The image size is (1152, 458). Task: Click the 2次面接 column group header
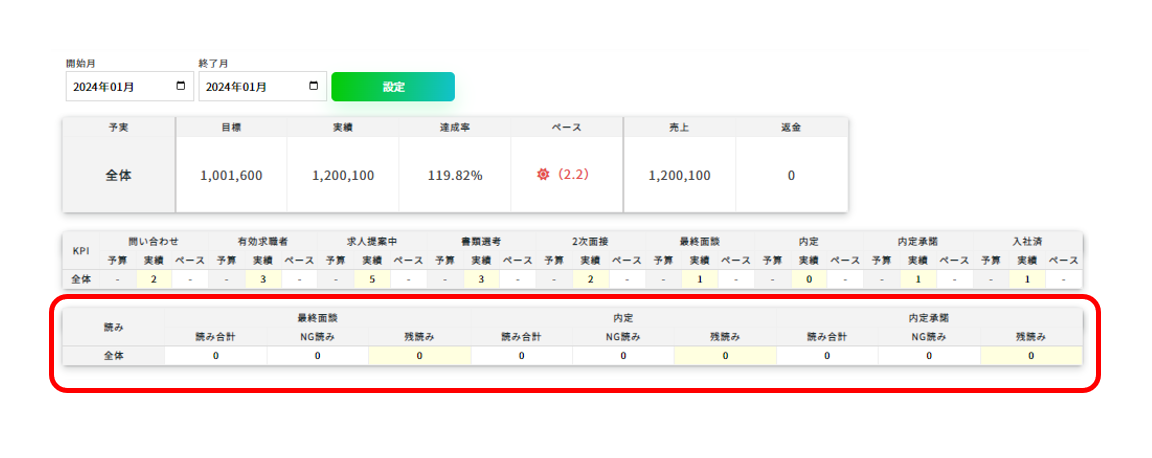(591, 240)
